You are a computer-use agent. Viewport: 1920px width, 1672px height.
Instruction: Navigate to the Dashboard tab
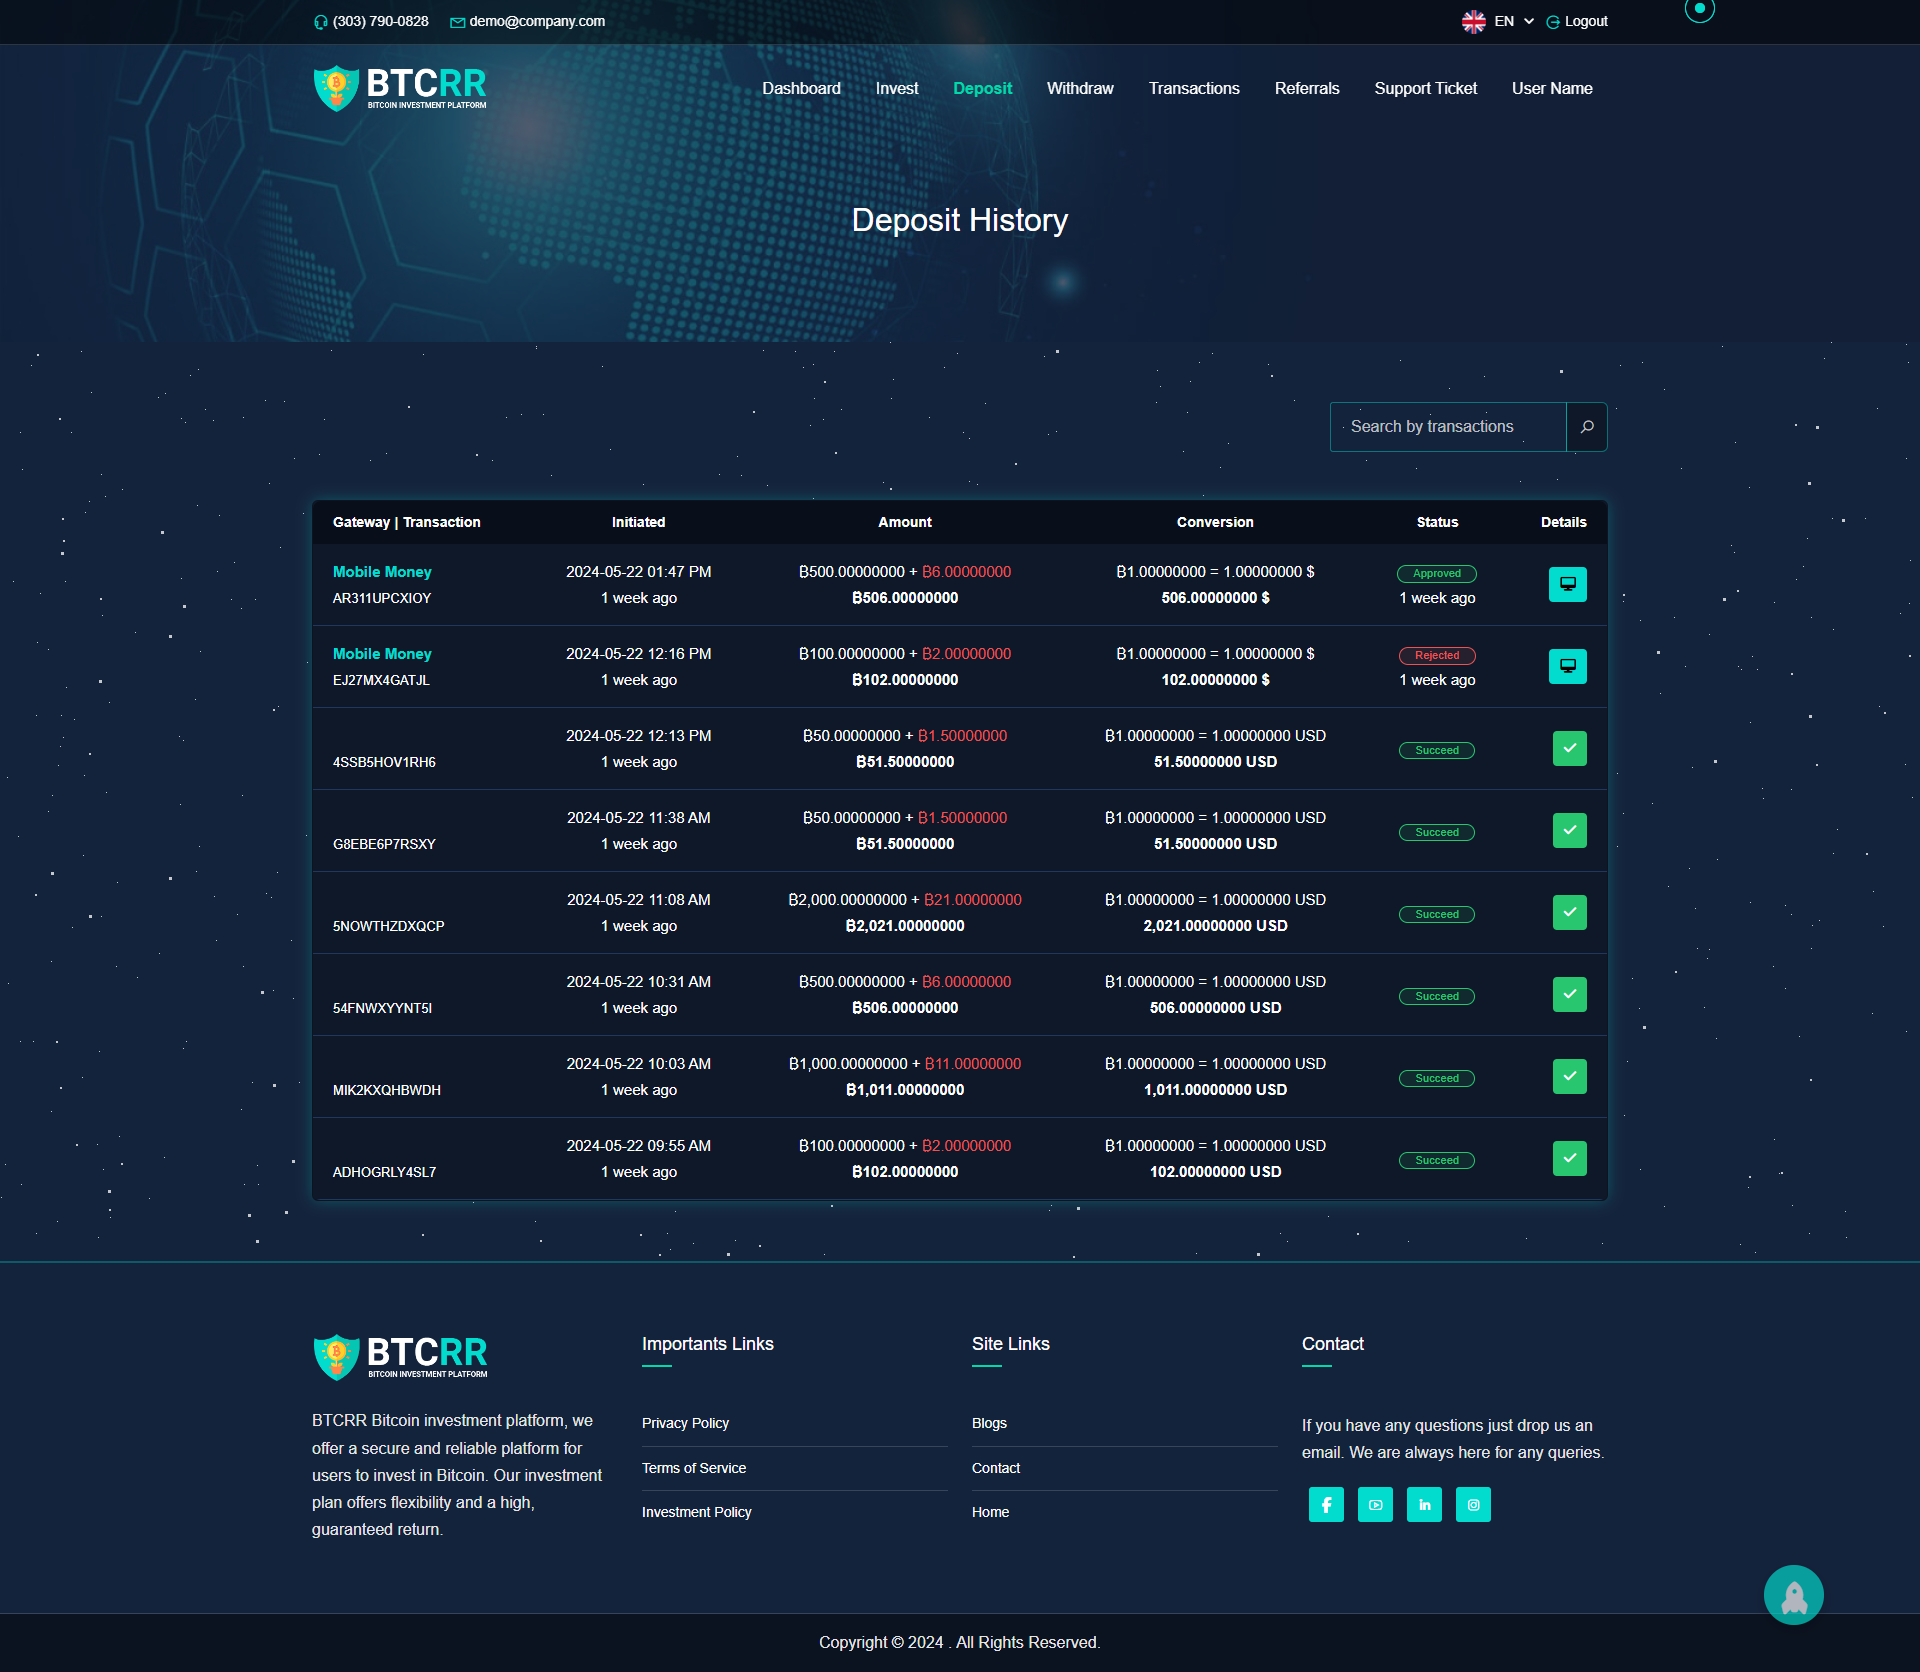(800, 88)
